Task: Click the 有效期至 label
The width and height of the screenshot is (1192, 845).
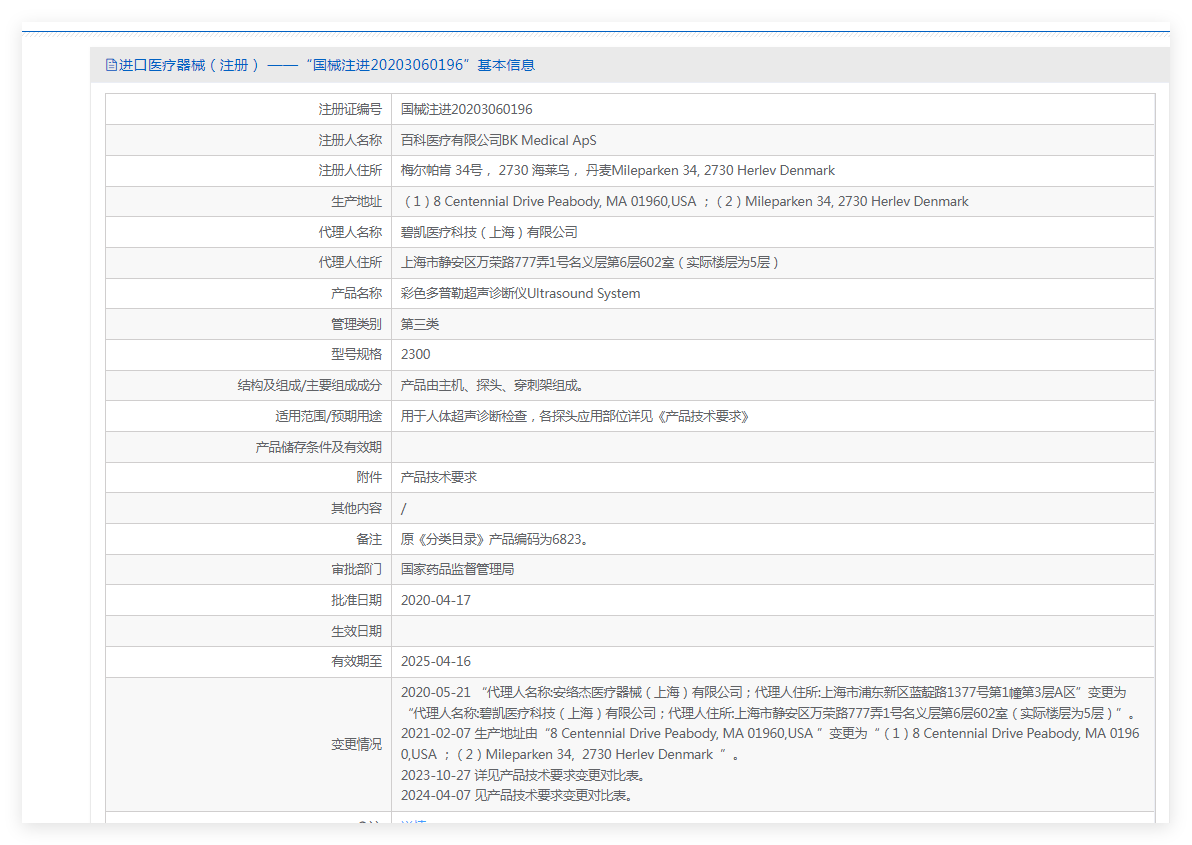Action: pos(357,661)
